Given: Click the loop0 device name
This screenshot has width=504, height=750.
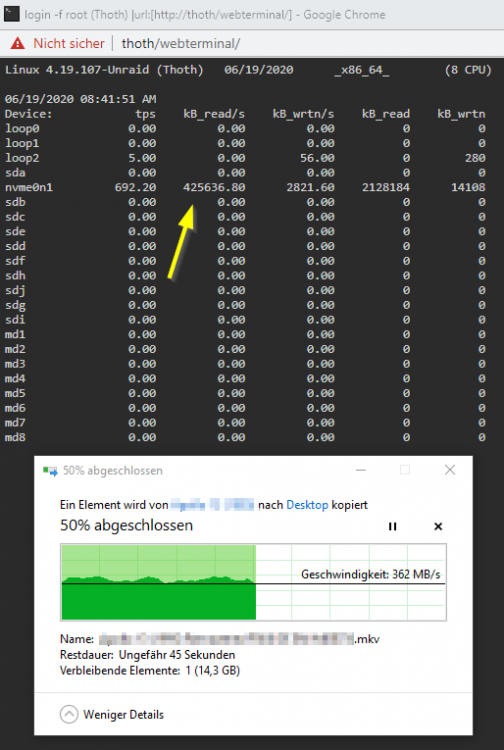Looking at the screenshot, I should click(22, 129).
